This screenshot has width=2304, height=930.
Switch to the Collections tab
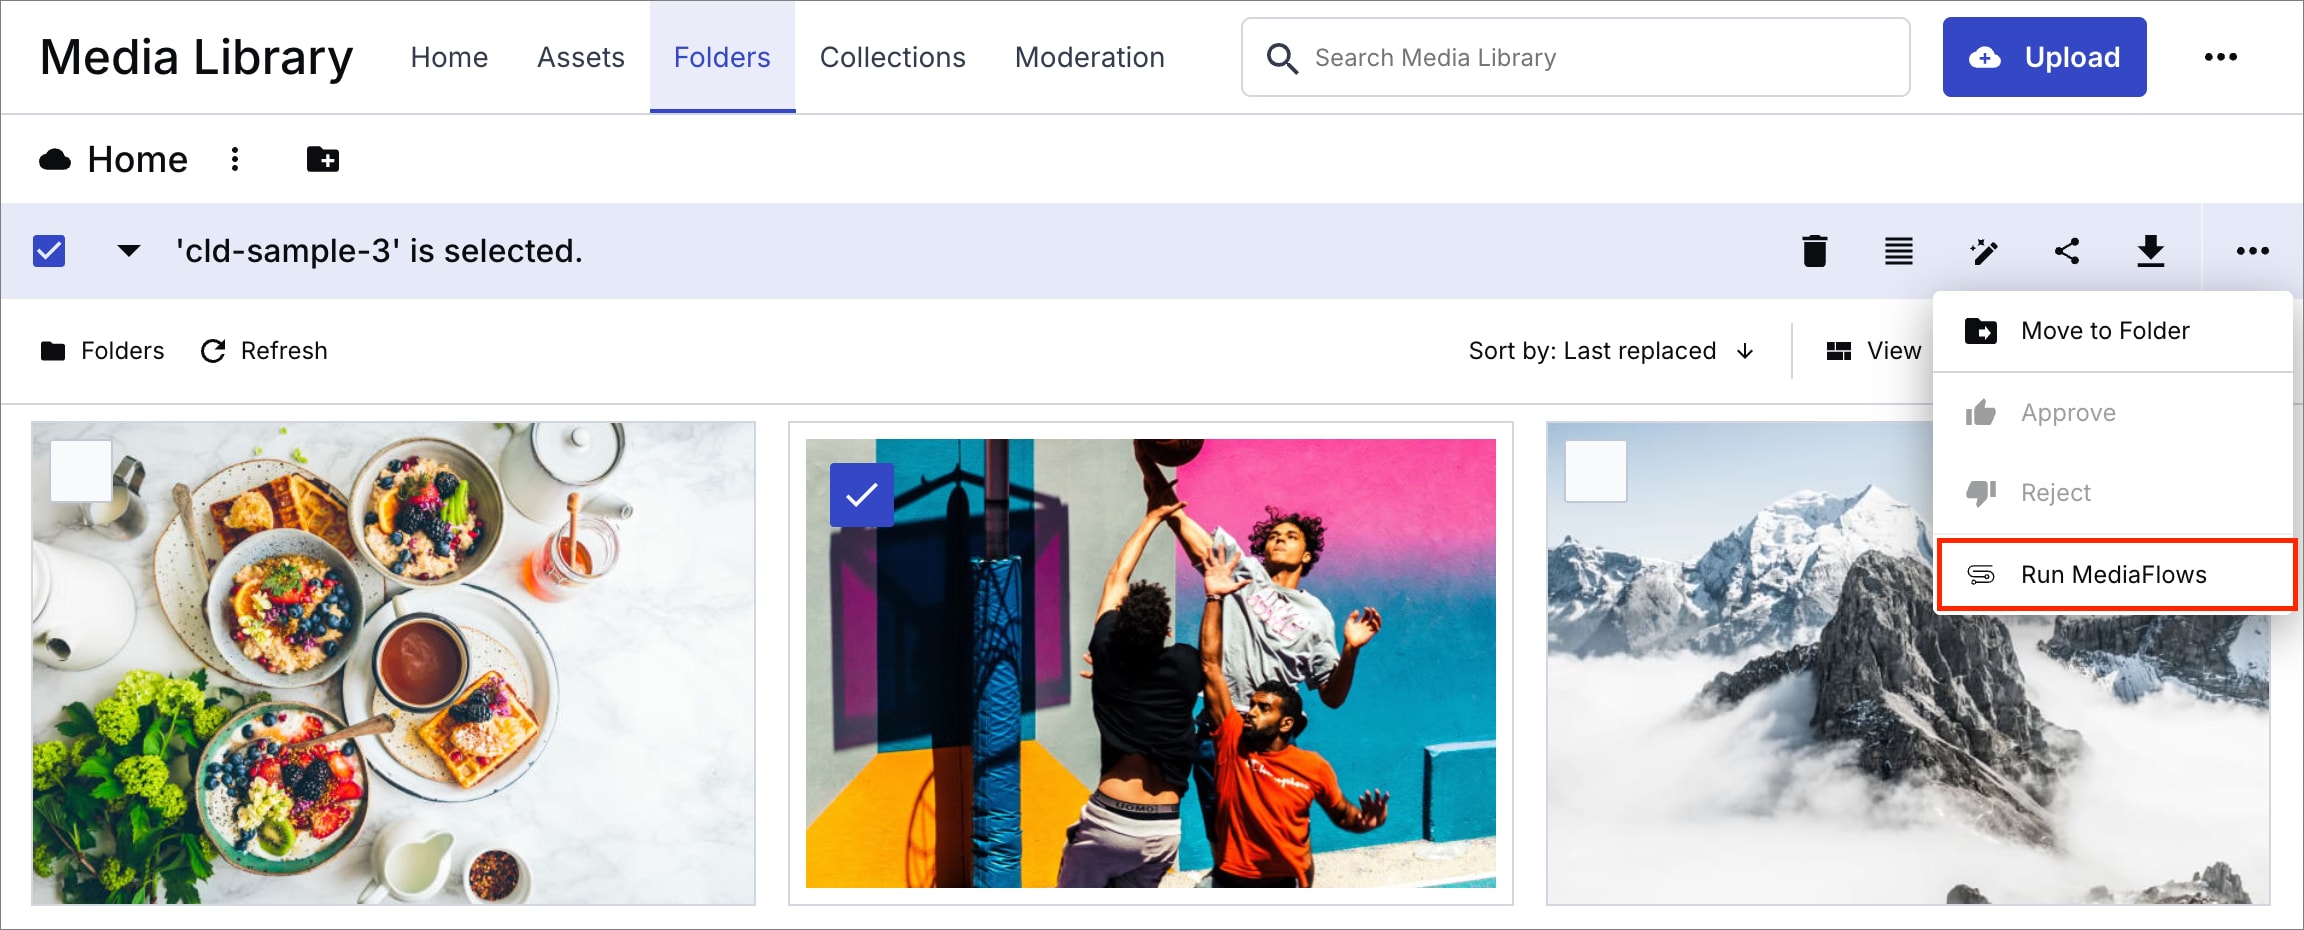click(892, 57)
